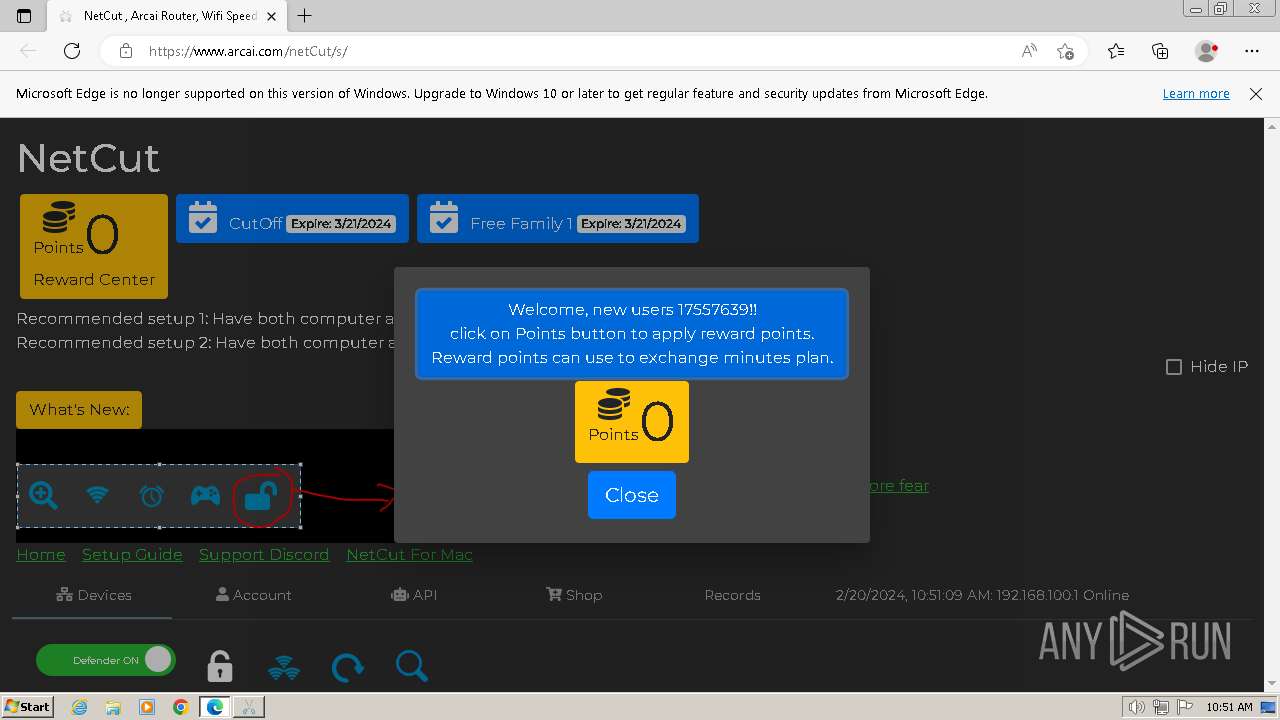This screenshot has width=1280, height=720.
Task: Click the taskbar clock showing 10:51 AM
Action: [x=1229, y=707]
